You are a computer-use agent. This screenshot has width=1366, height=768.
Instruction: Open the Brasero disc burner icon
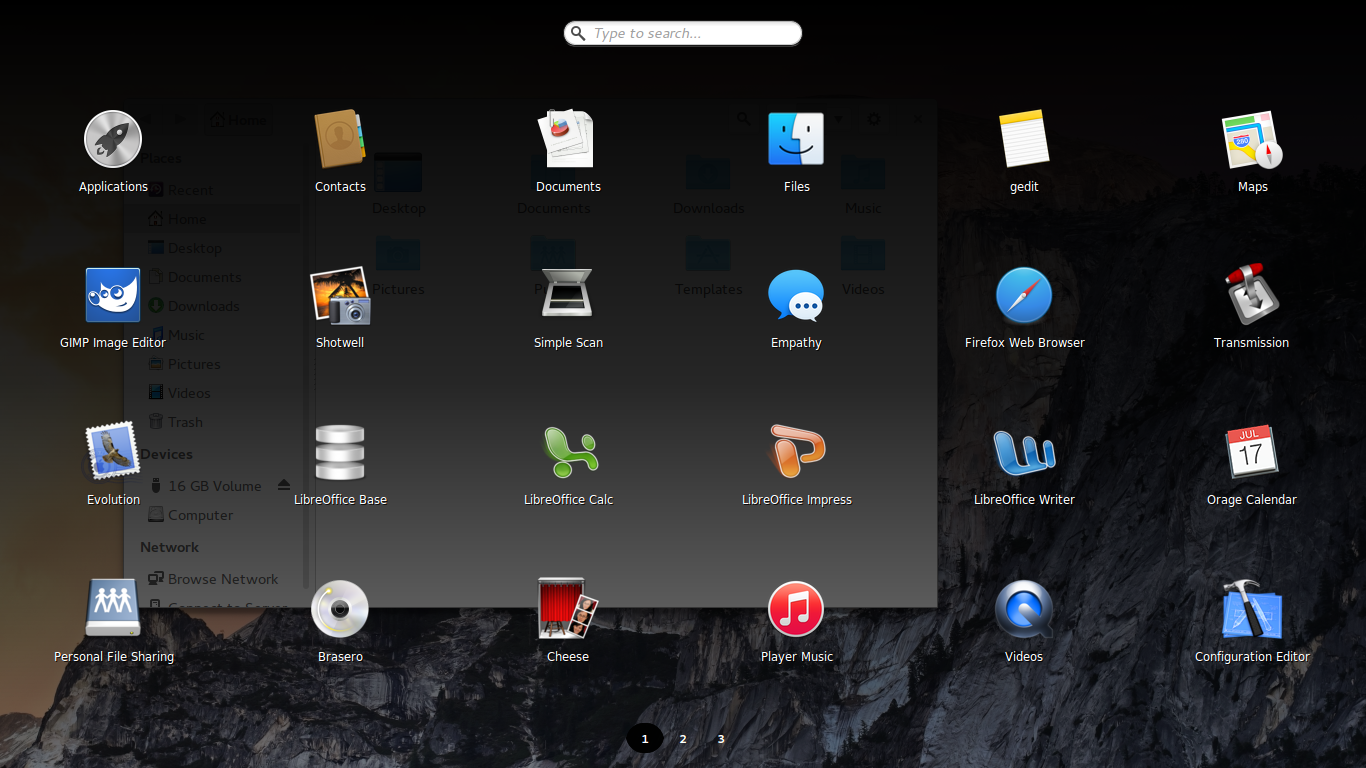click(x=340, y=608)
